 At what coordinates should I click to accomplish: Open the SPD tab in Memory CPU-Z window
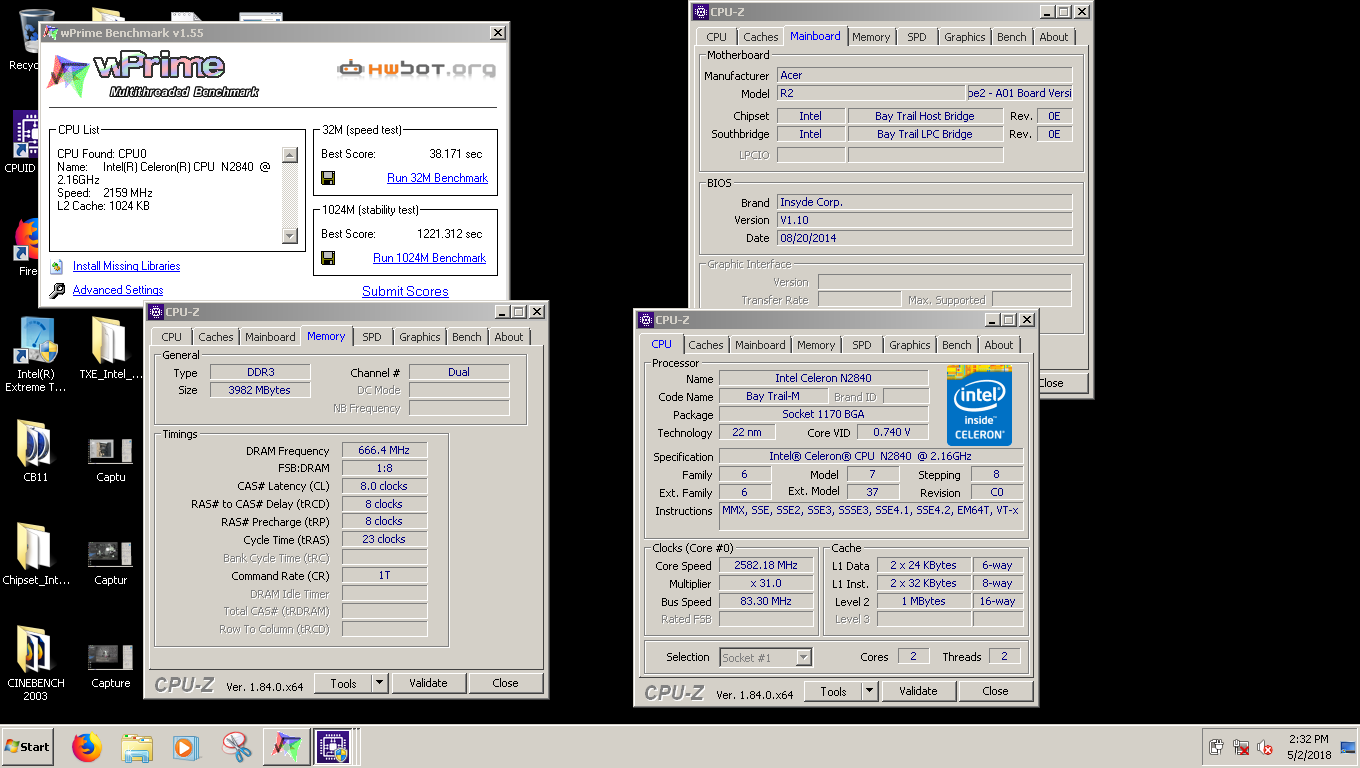pyautogui.click(x=371, y=337)
